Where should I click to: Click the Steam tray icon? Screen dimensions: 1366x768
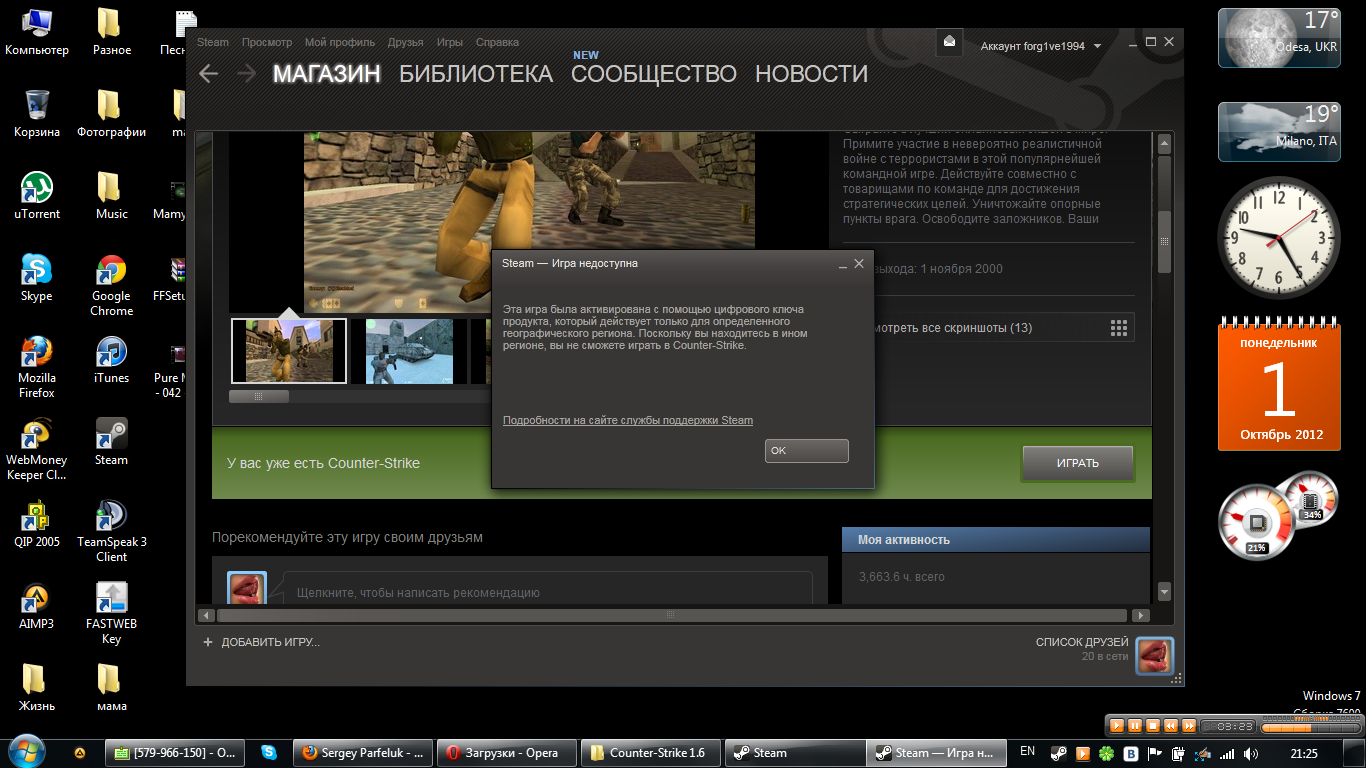tap(1058, 753)
